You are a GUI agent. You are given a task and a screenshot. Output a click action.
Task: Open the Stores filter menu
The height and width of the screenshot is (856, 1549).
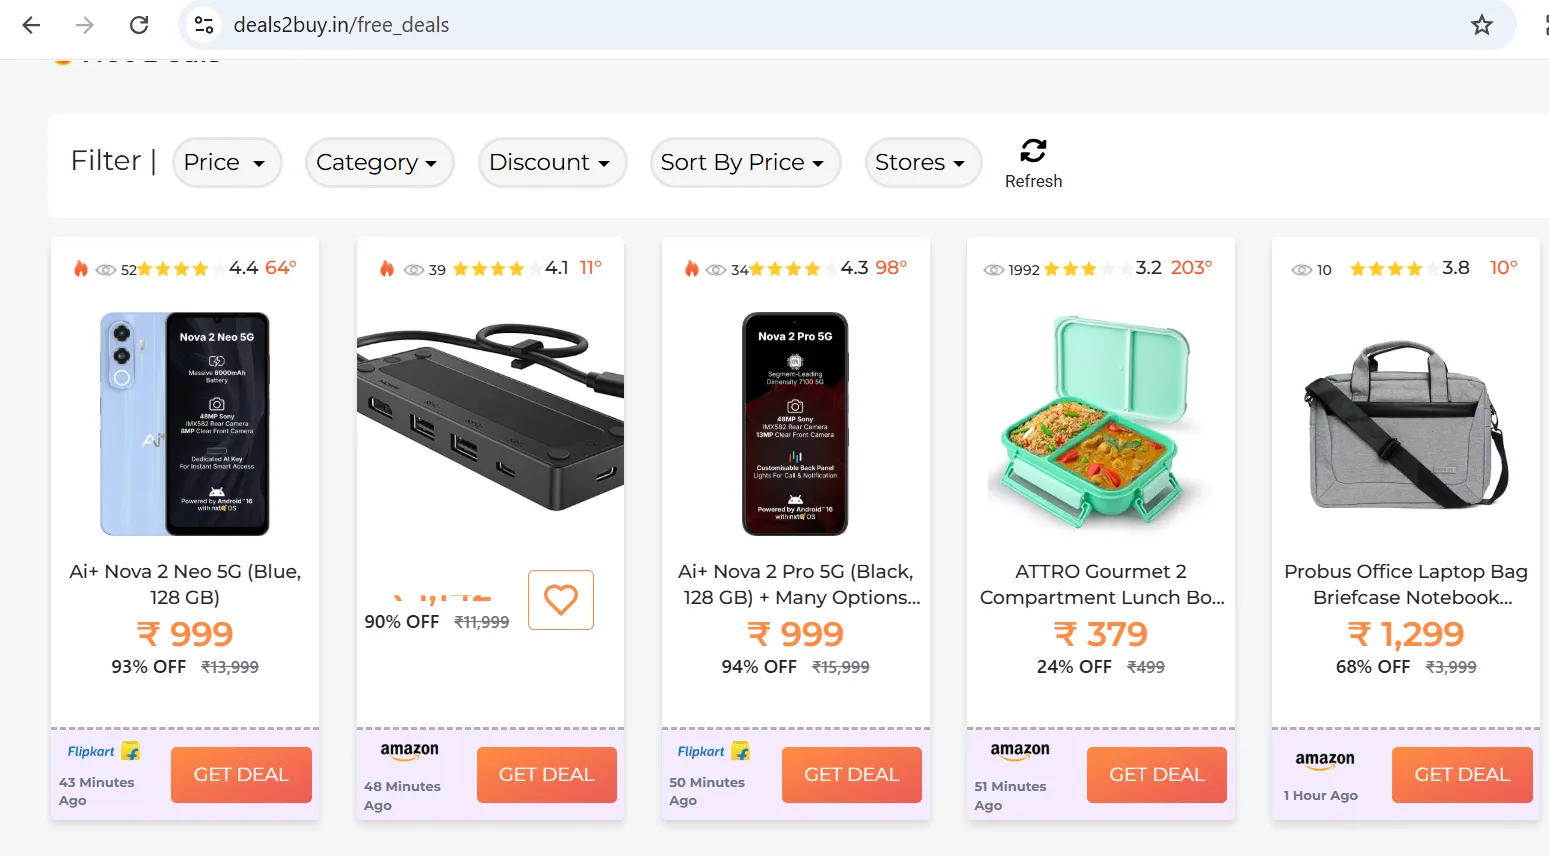[923, 162]
